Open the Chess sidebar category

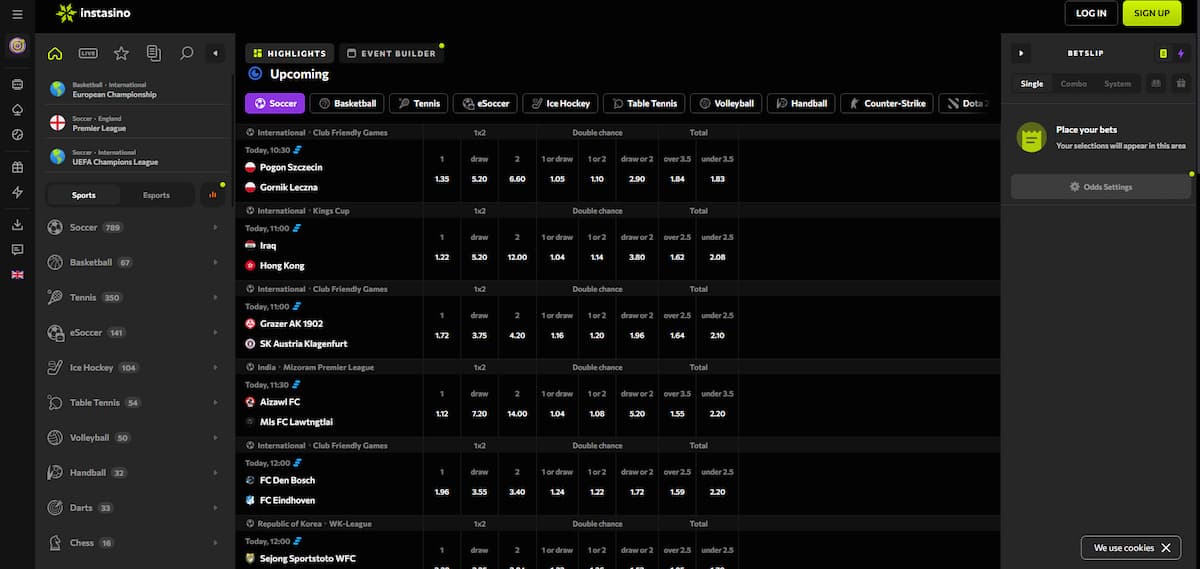[133, 543]
